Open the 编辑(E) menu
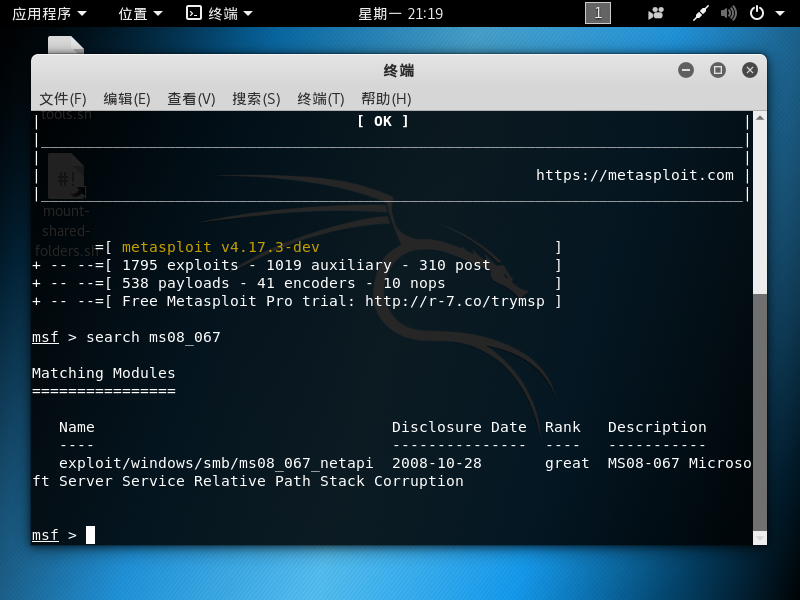The height and width of the screenshot is (600, 800). pos(127,98)
